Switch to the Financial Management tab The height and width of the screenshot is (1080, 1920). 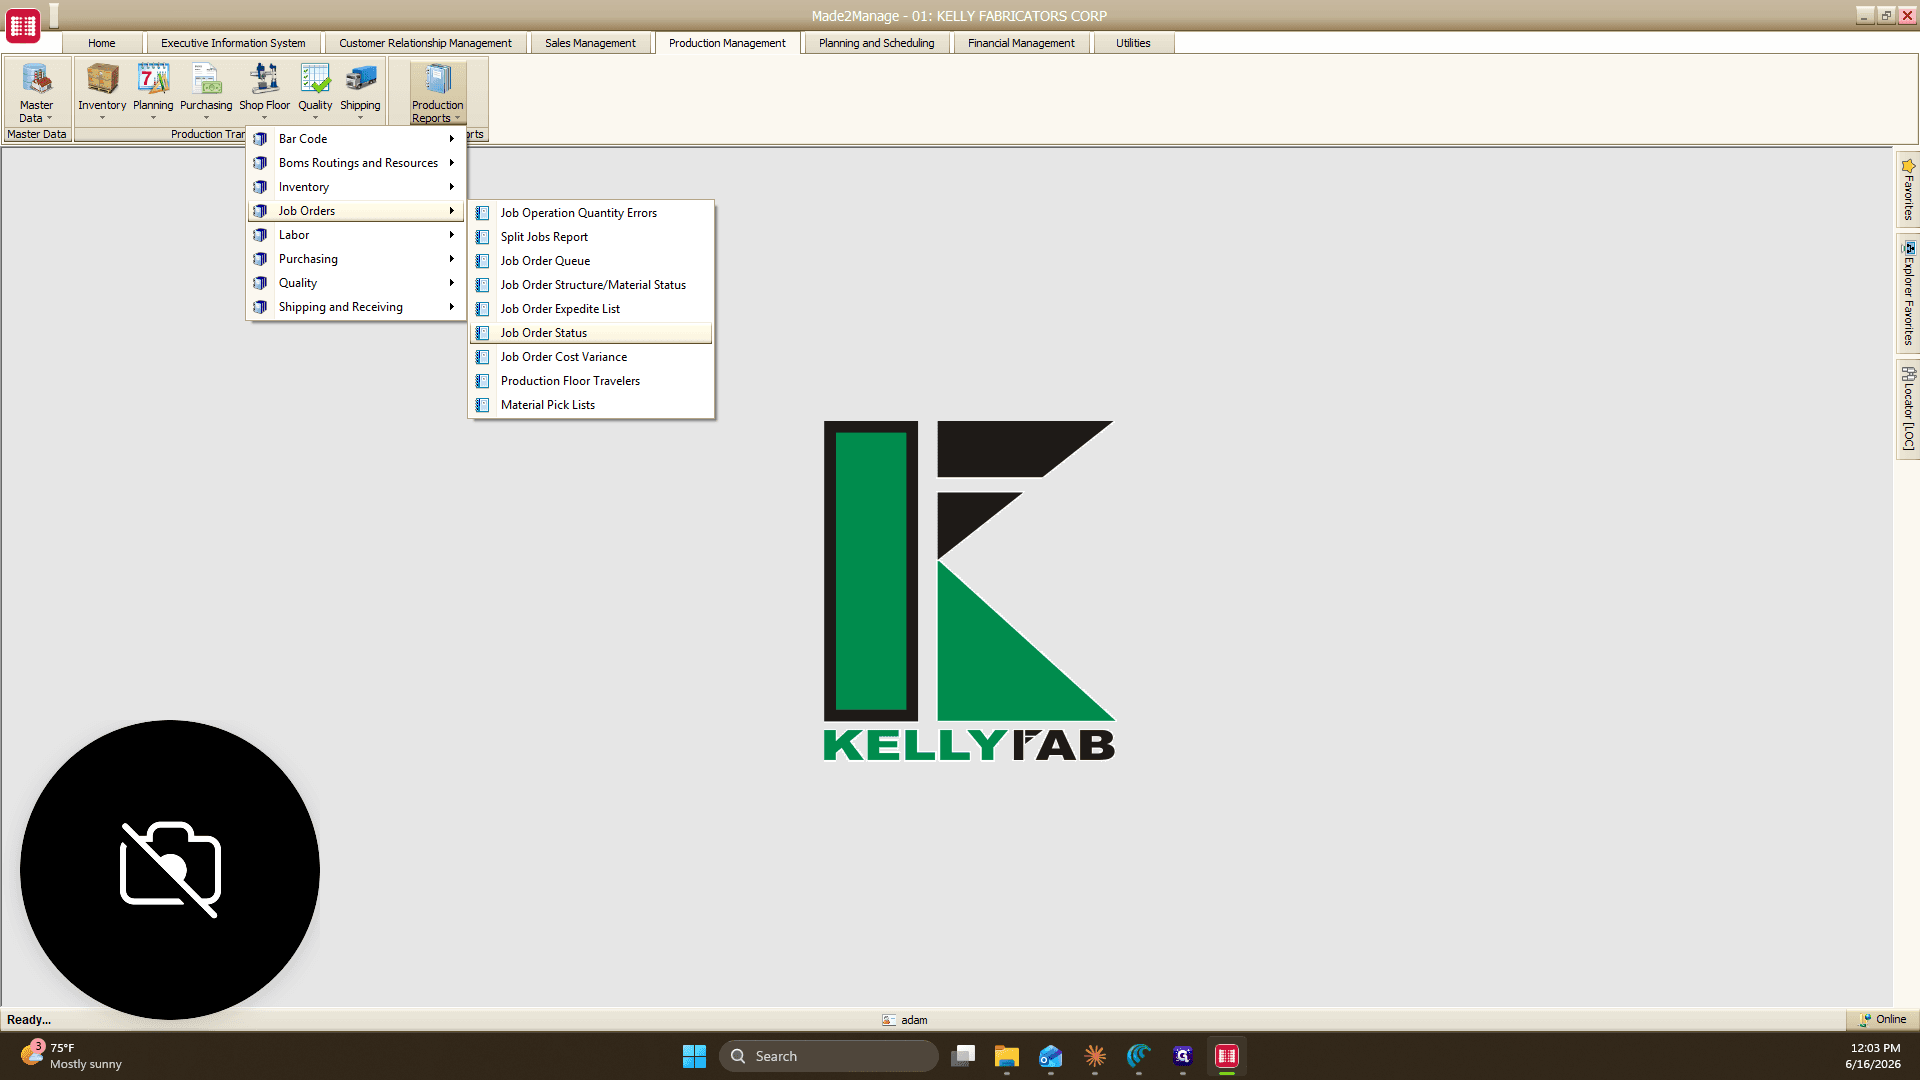[1021, 43]
